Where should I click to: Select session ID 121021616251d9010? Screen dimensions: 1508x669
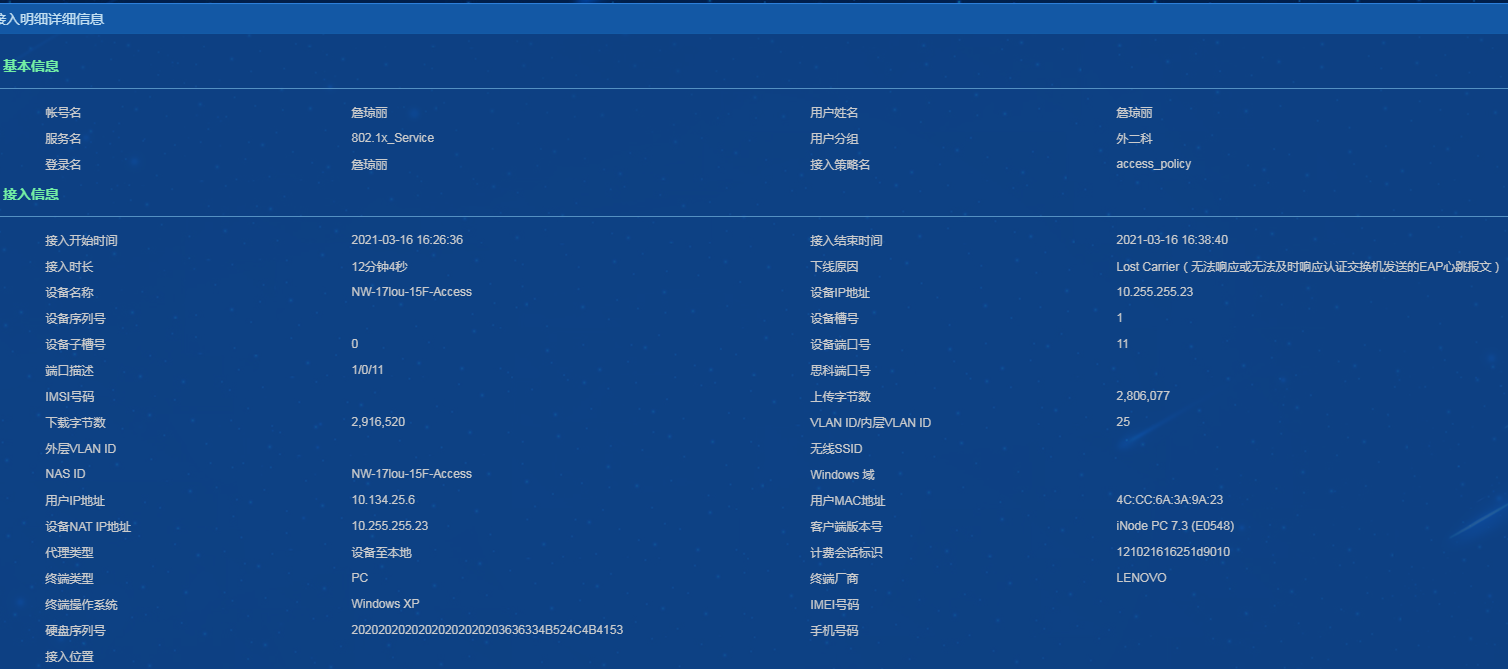pyautogui.click(x=1173, y=552)
